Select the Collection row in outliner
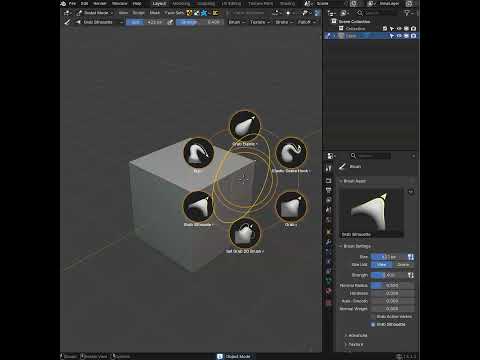Image resolution: width=480 pixels, height=360 pixels. pos(371,28)
